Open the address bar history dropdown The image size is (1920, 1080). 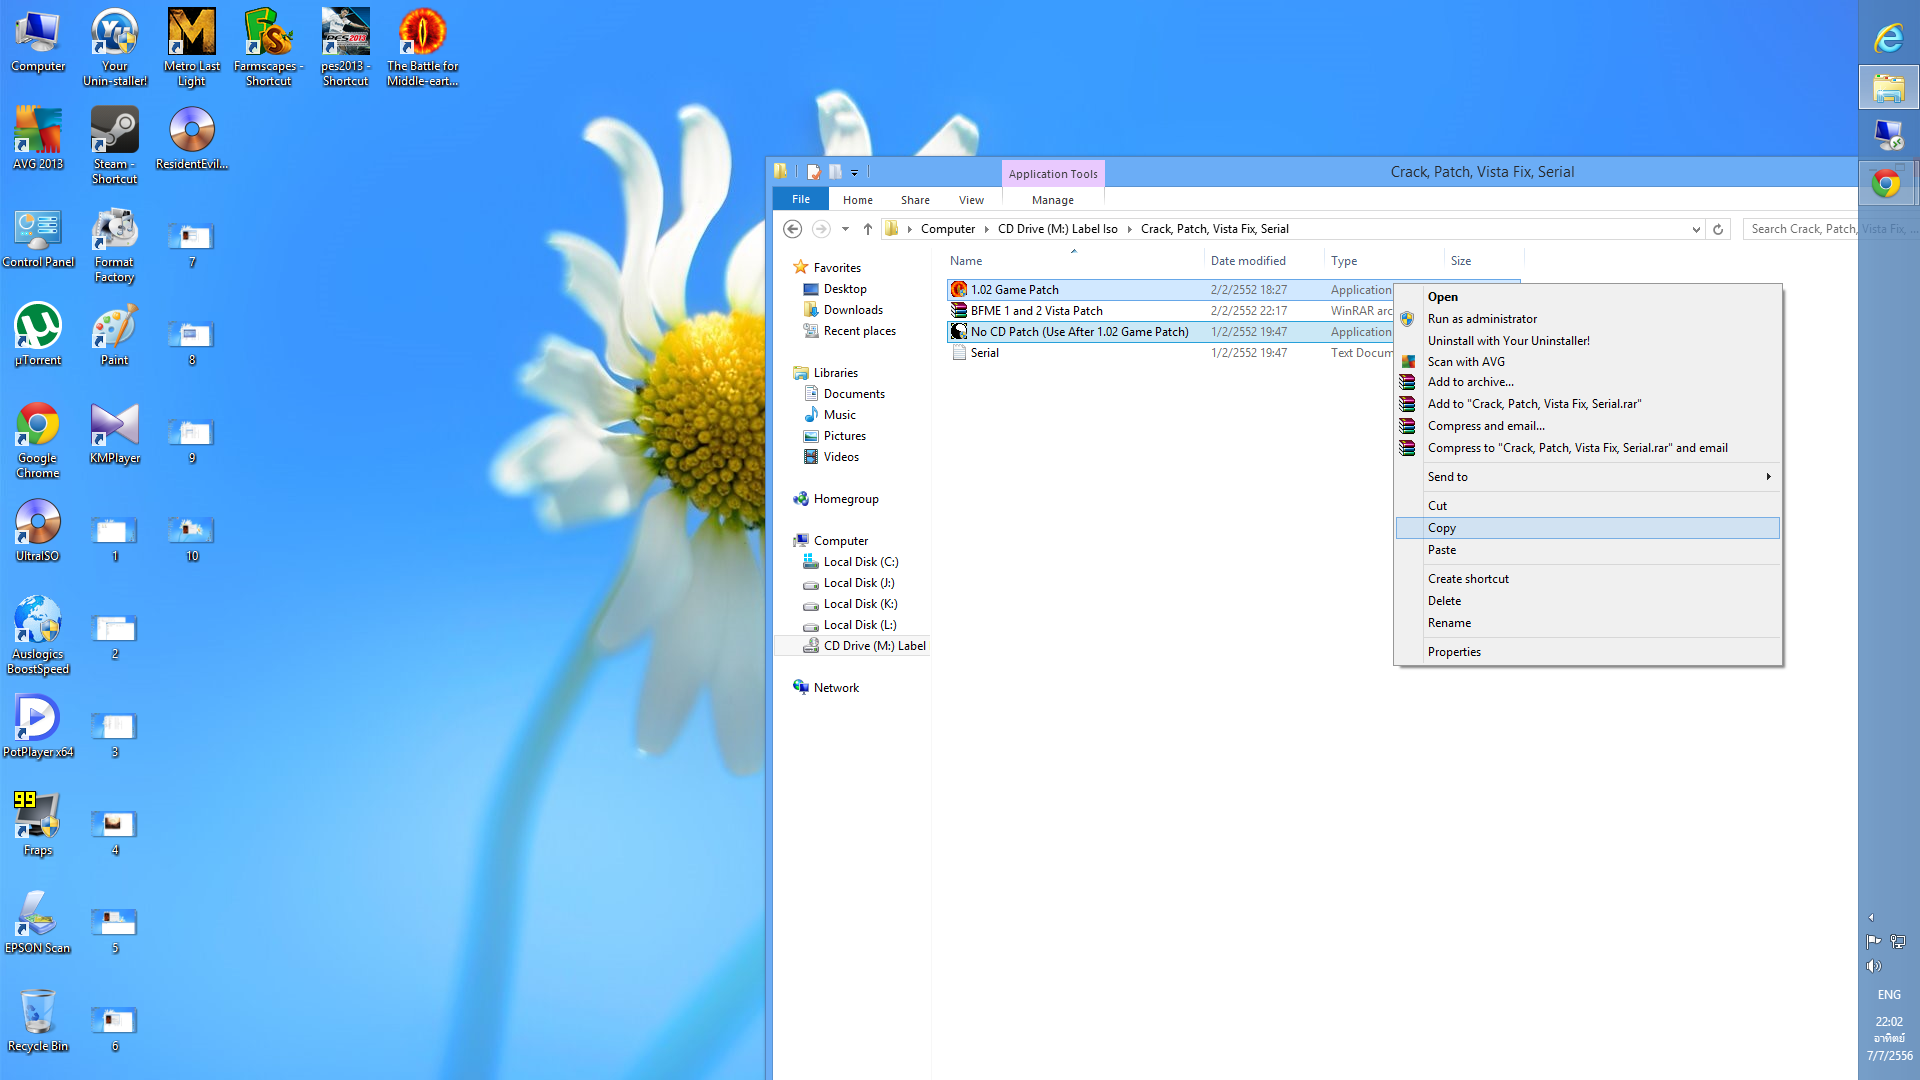[1696, 229]
